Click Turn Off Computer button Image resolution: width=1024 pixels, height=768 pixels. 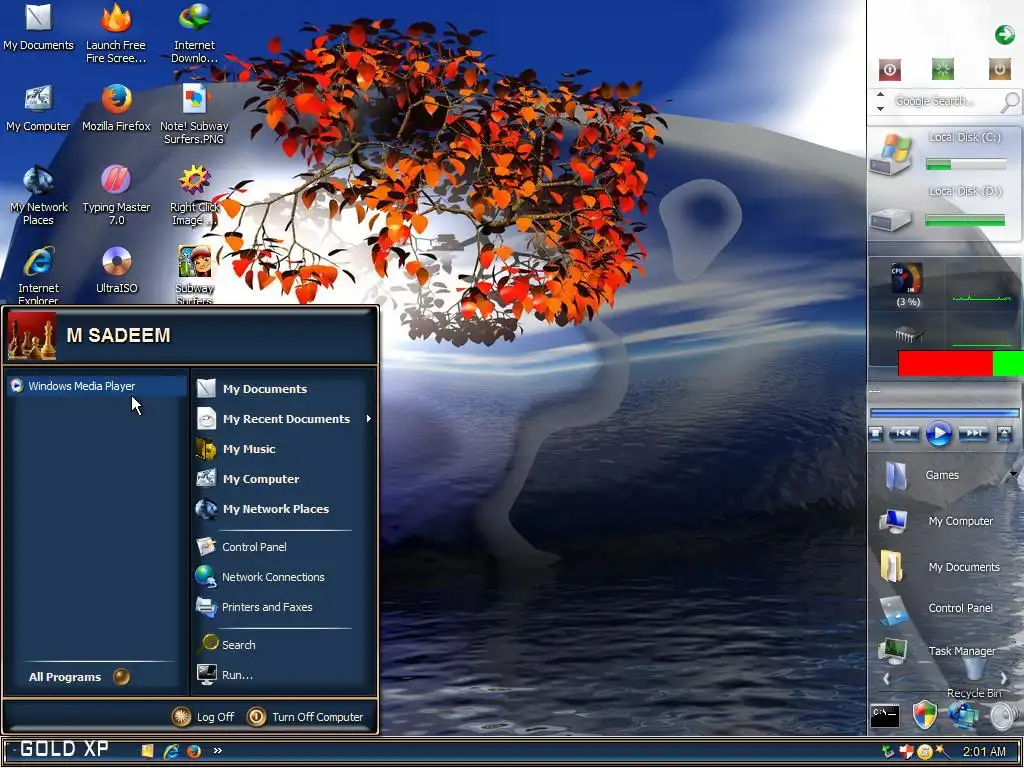305,716
